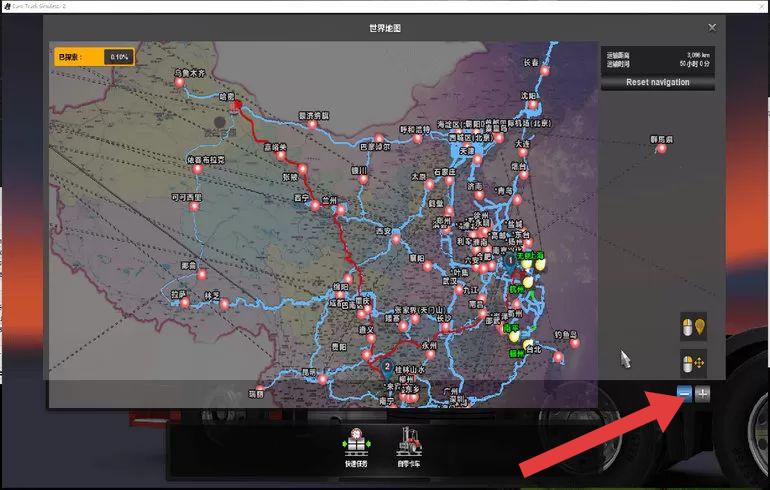The height and width of the screenshot is (490, 770).
Task: Open the 快速任务 quick job icon
Action: pyautogui.click(x=357, y=447)
